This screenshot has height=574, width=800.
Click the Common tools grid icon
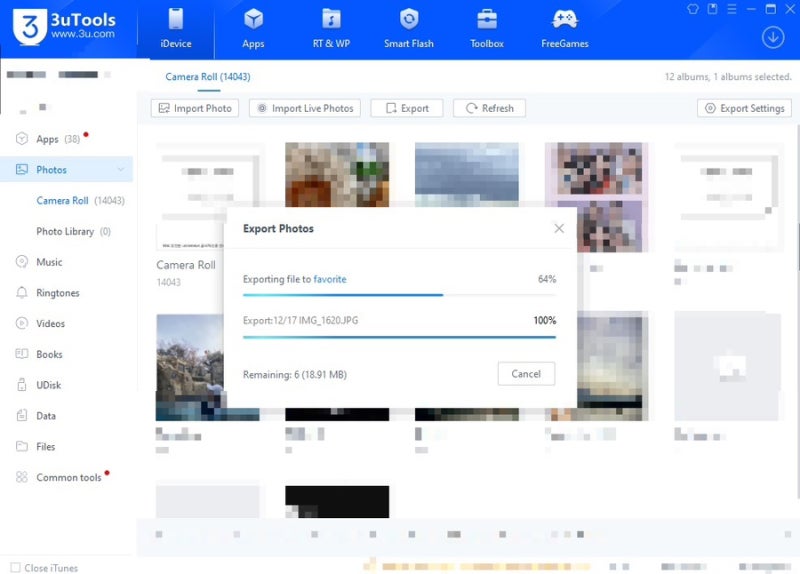21,477
